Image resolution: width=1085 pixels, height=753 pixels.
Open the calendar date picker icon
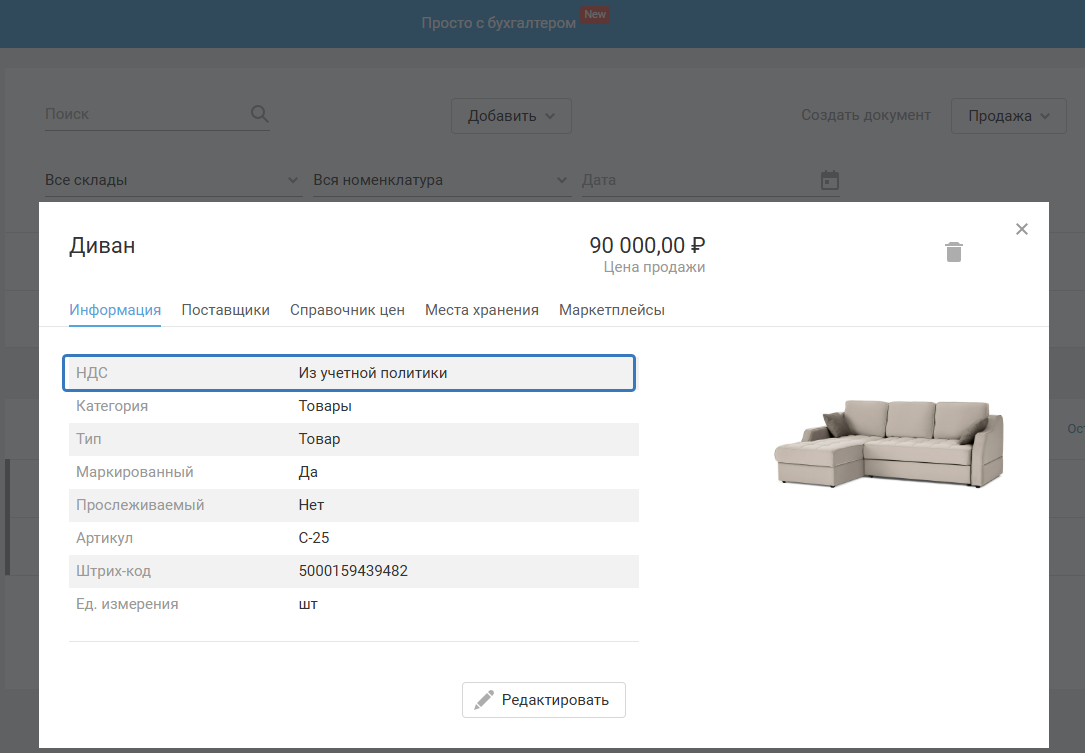[x=829, y=180]
